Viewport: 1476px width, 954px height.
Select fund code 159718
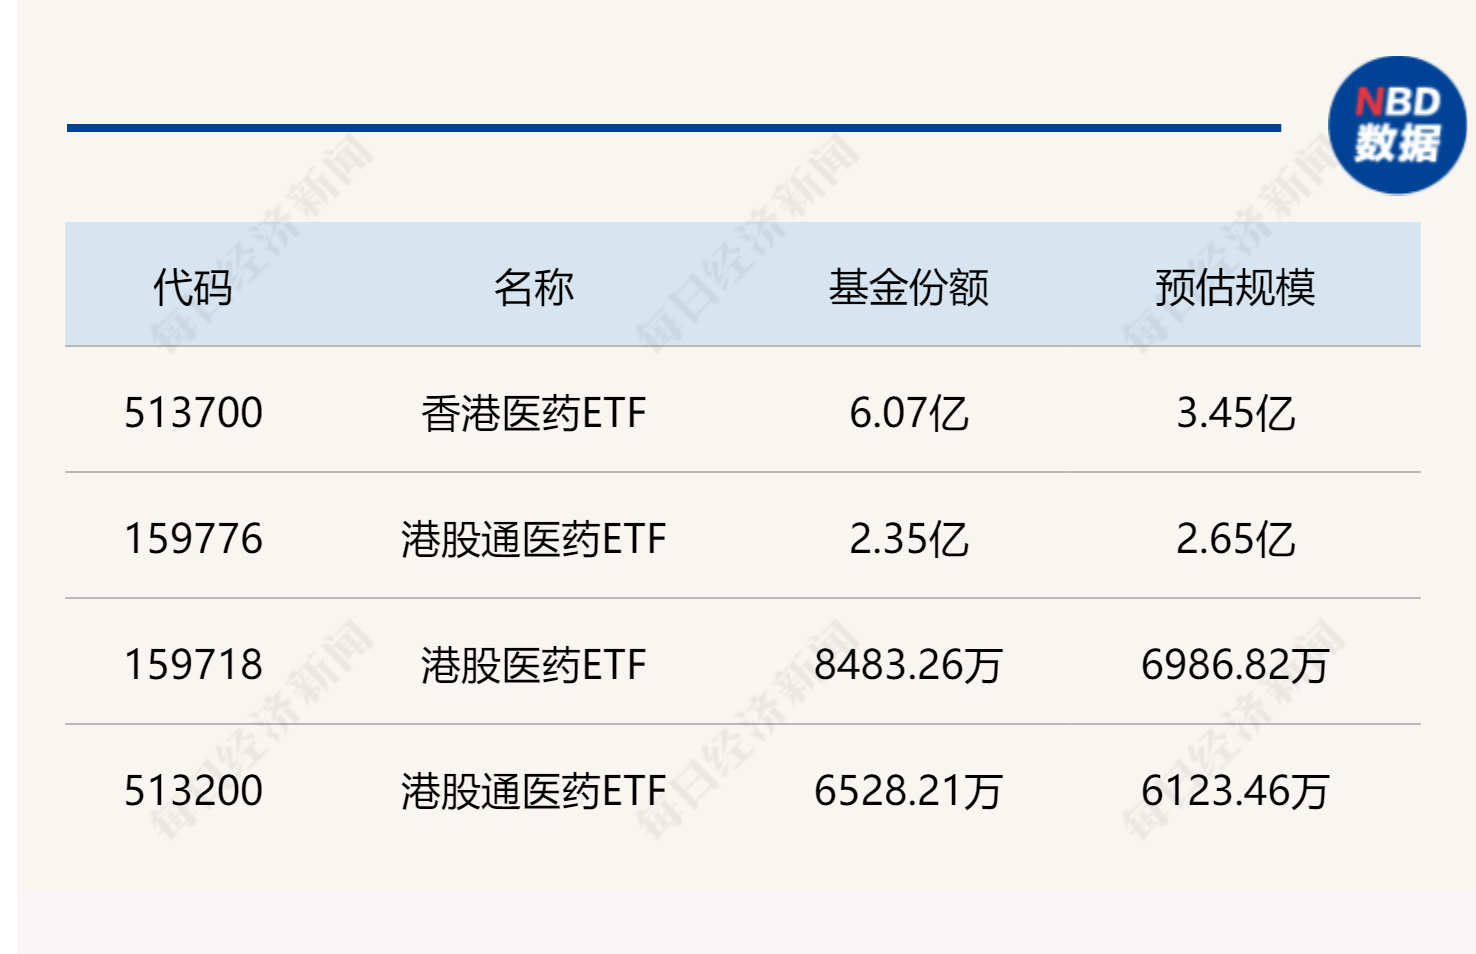(193, 665)
